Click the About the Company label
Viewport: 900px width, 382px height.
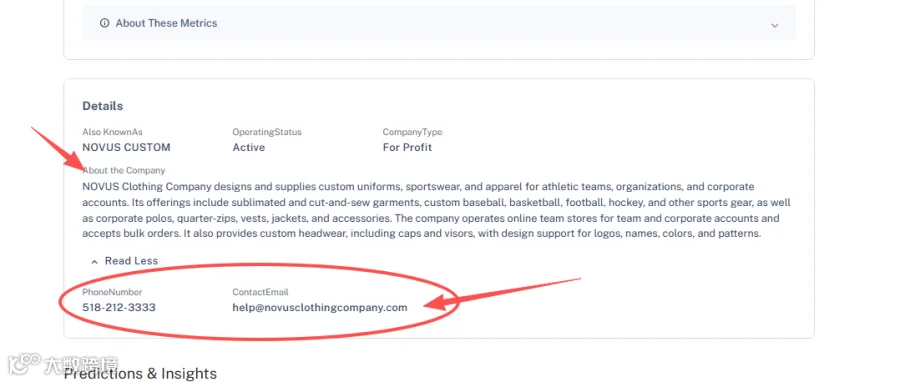click(124, 170)
